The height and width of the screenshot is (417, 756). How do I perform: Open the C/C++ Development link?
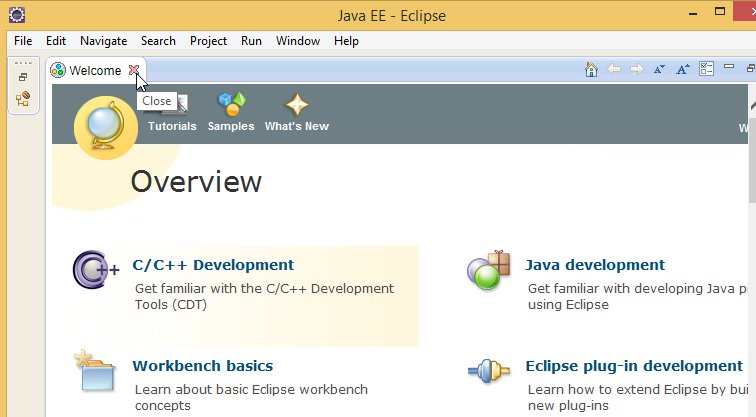coord(213,265)
